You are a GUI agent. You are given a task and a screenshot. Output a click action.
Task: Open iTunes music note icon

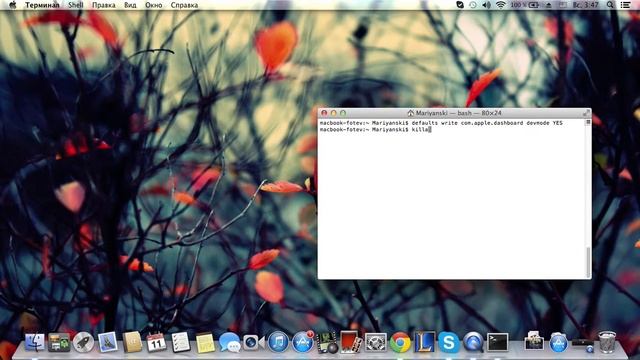click(278, 342)
